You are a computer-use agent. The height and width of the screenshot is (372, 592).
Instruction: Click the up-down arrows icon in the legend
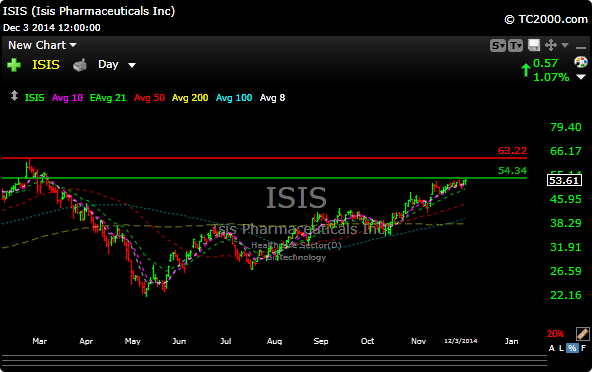click(x=14, y=96)
